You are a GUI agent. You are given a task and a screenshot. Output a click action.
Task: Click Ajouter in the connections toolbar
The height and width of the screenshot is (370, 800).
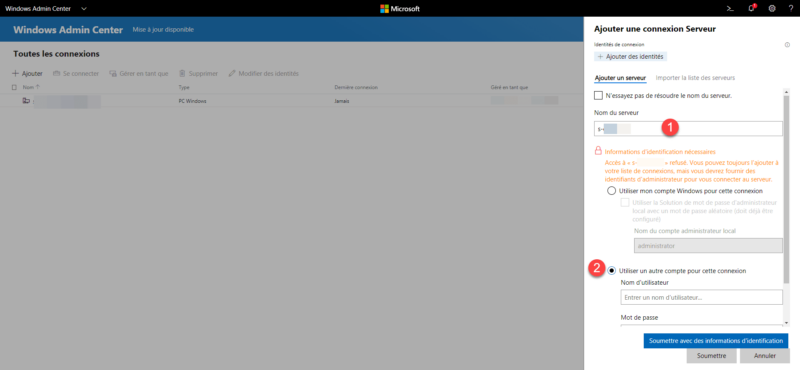27,73
